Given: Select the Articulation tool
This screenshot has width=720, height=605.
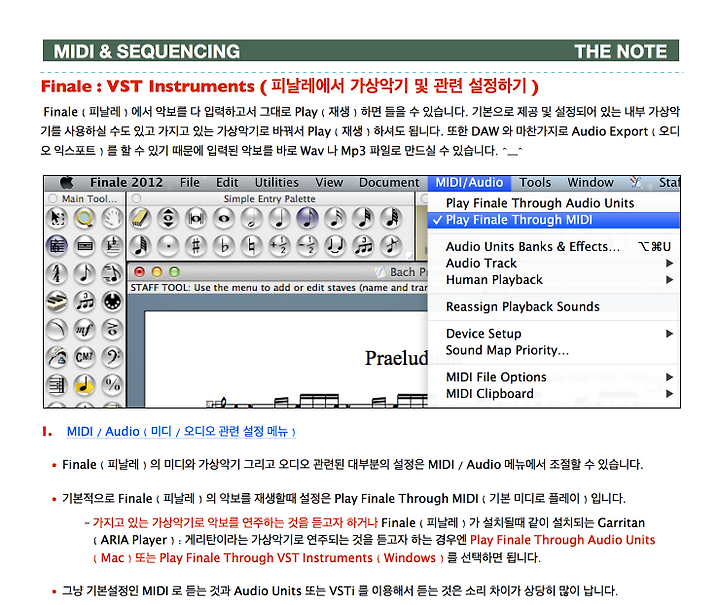Looking at the screenshot, I should point(112,329).
